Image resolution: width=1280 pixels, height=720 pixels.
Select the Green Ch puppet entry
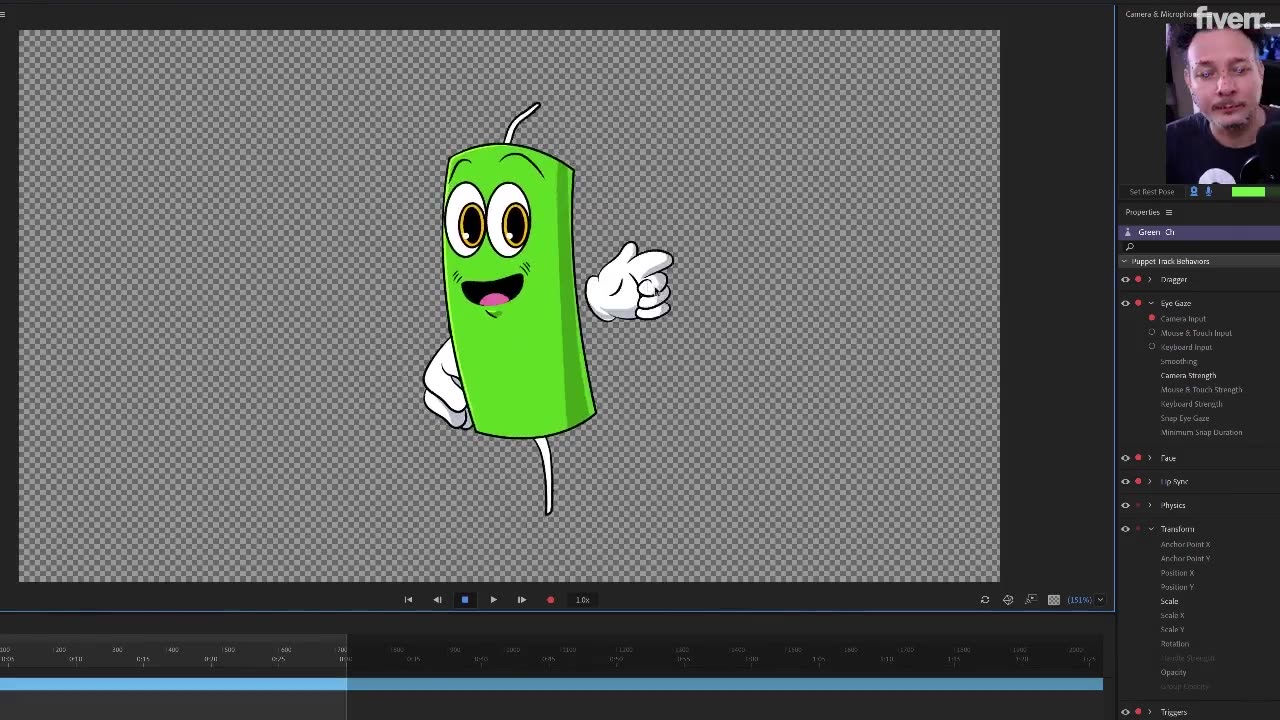(1200, 232)
